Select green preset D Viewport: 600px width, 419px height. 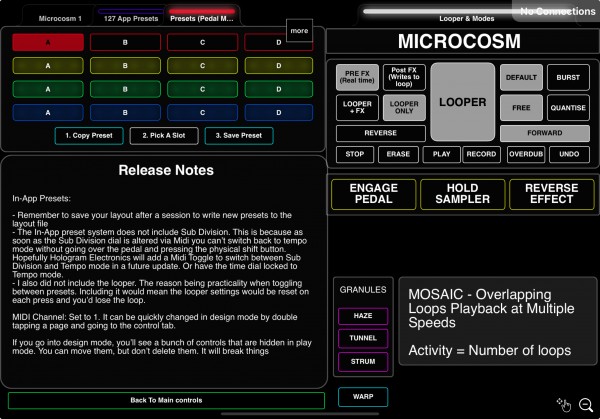tap(279, 89)
